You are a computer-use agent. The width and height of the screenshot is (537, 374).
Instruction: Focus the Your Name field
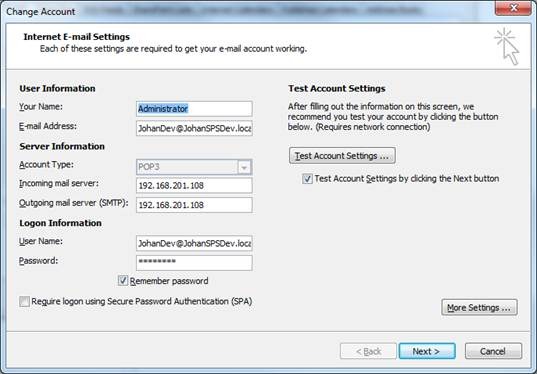[x=194, y=109]
